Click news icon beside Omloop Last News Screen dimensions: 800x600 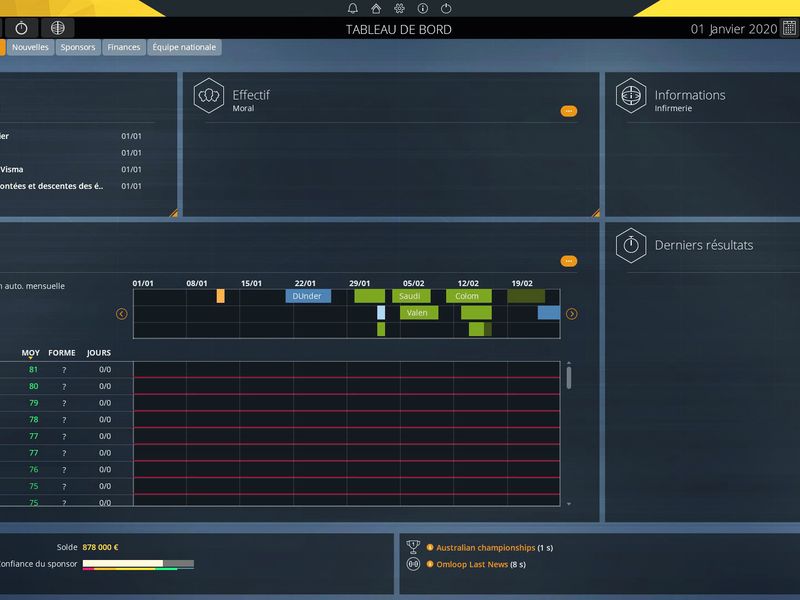[x=413, y=564]
